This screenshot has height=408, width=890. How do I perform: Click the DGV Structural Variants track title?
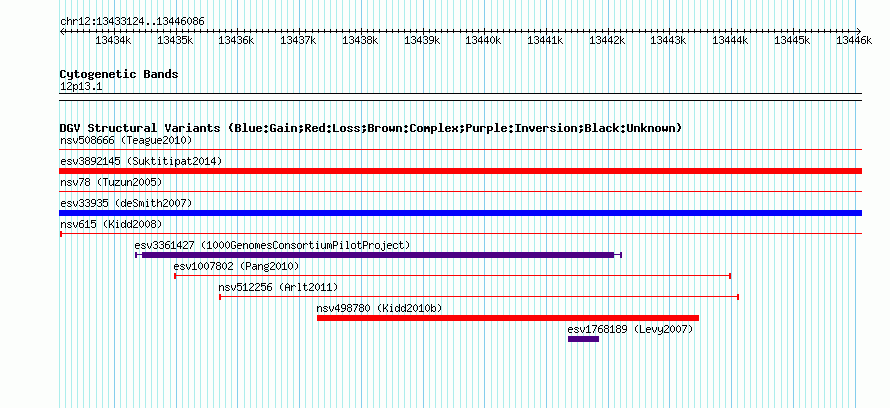371,128
